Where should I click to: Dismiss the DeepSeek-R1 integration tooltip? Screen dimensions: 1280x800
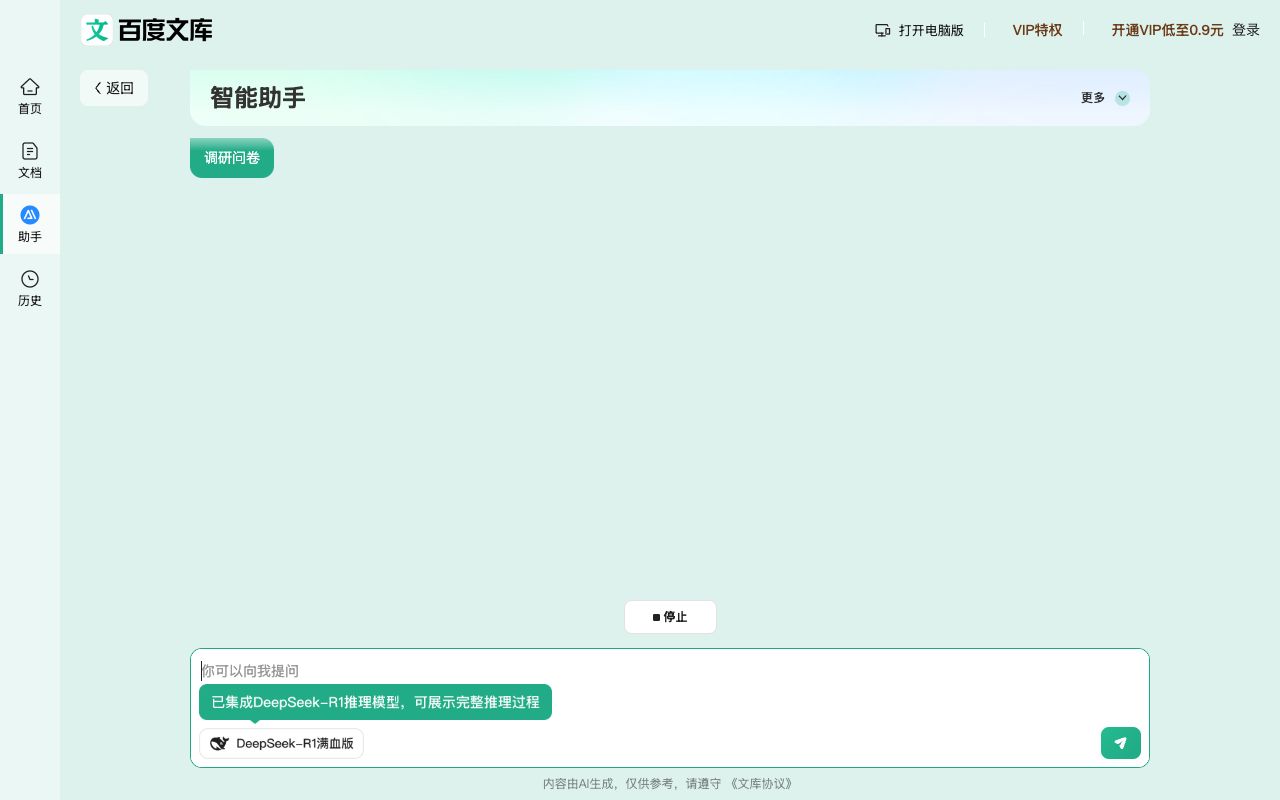coord(375,702)
